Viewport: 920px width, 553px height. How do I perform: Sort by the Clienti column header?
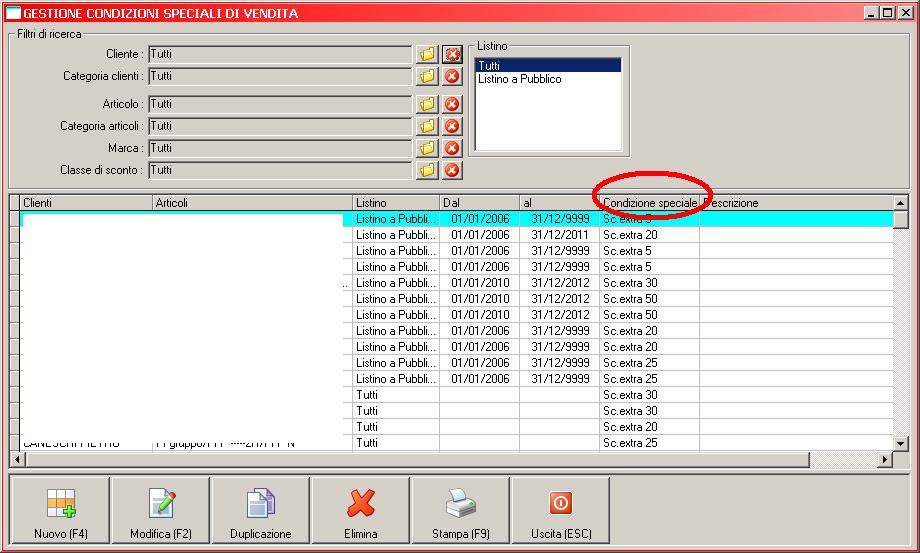pyautogui.click(x=86, y=203)
